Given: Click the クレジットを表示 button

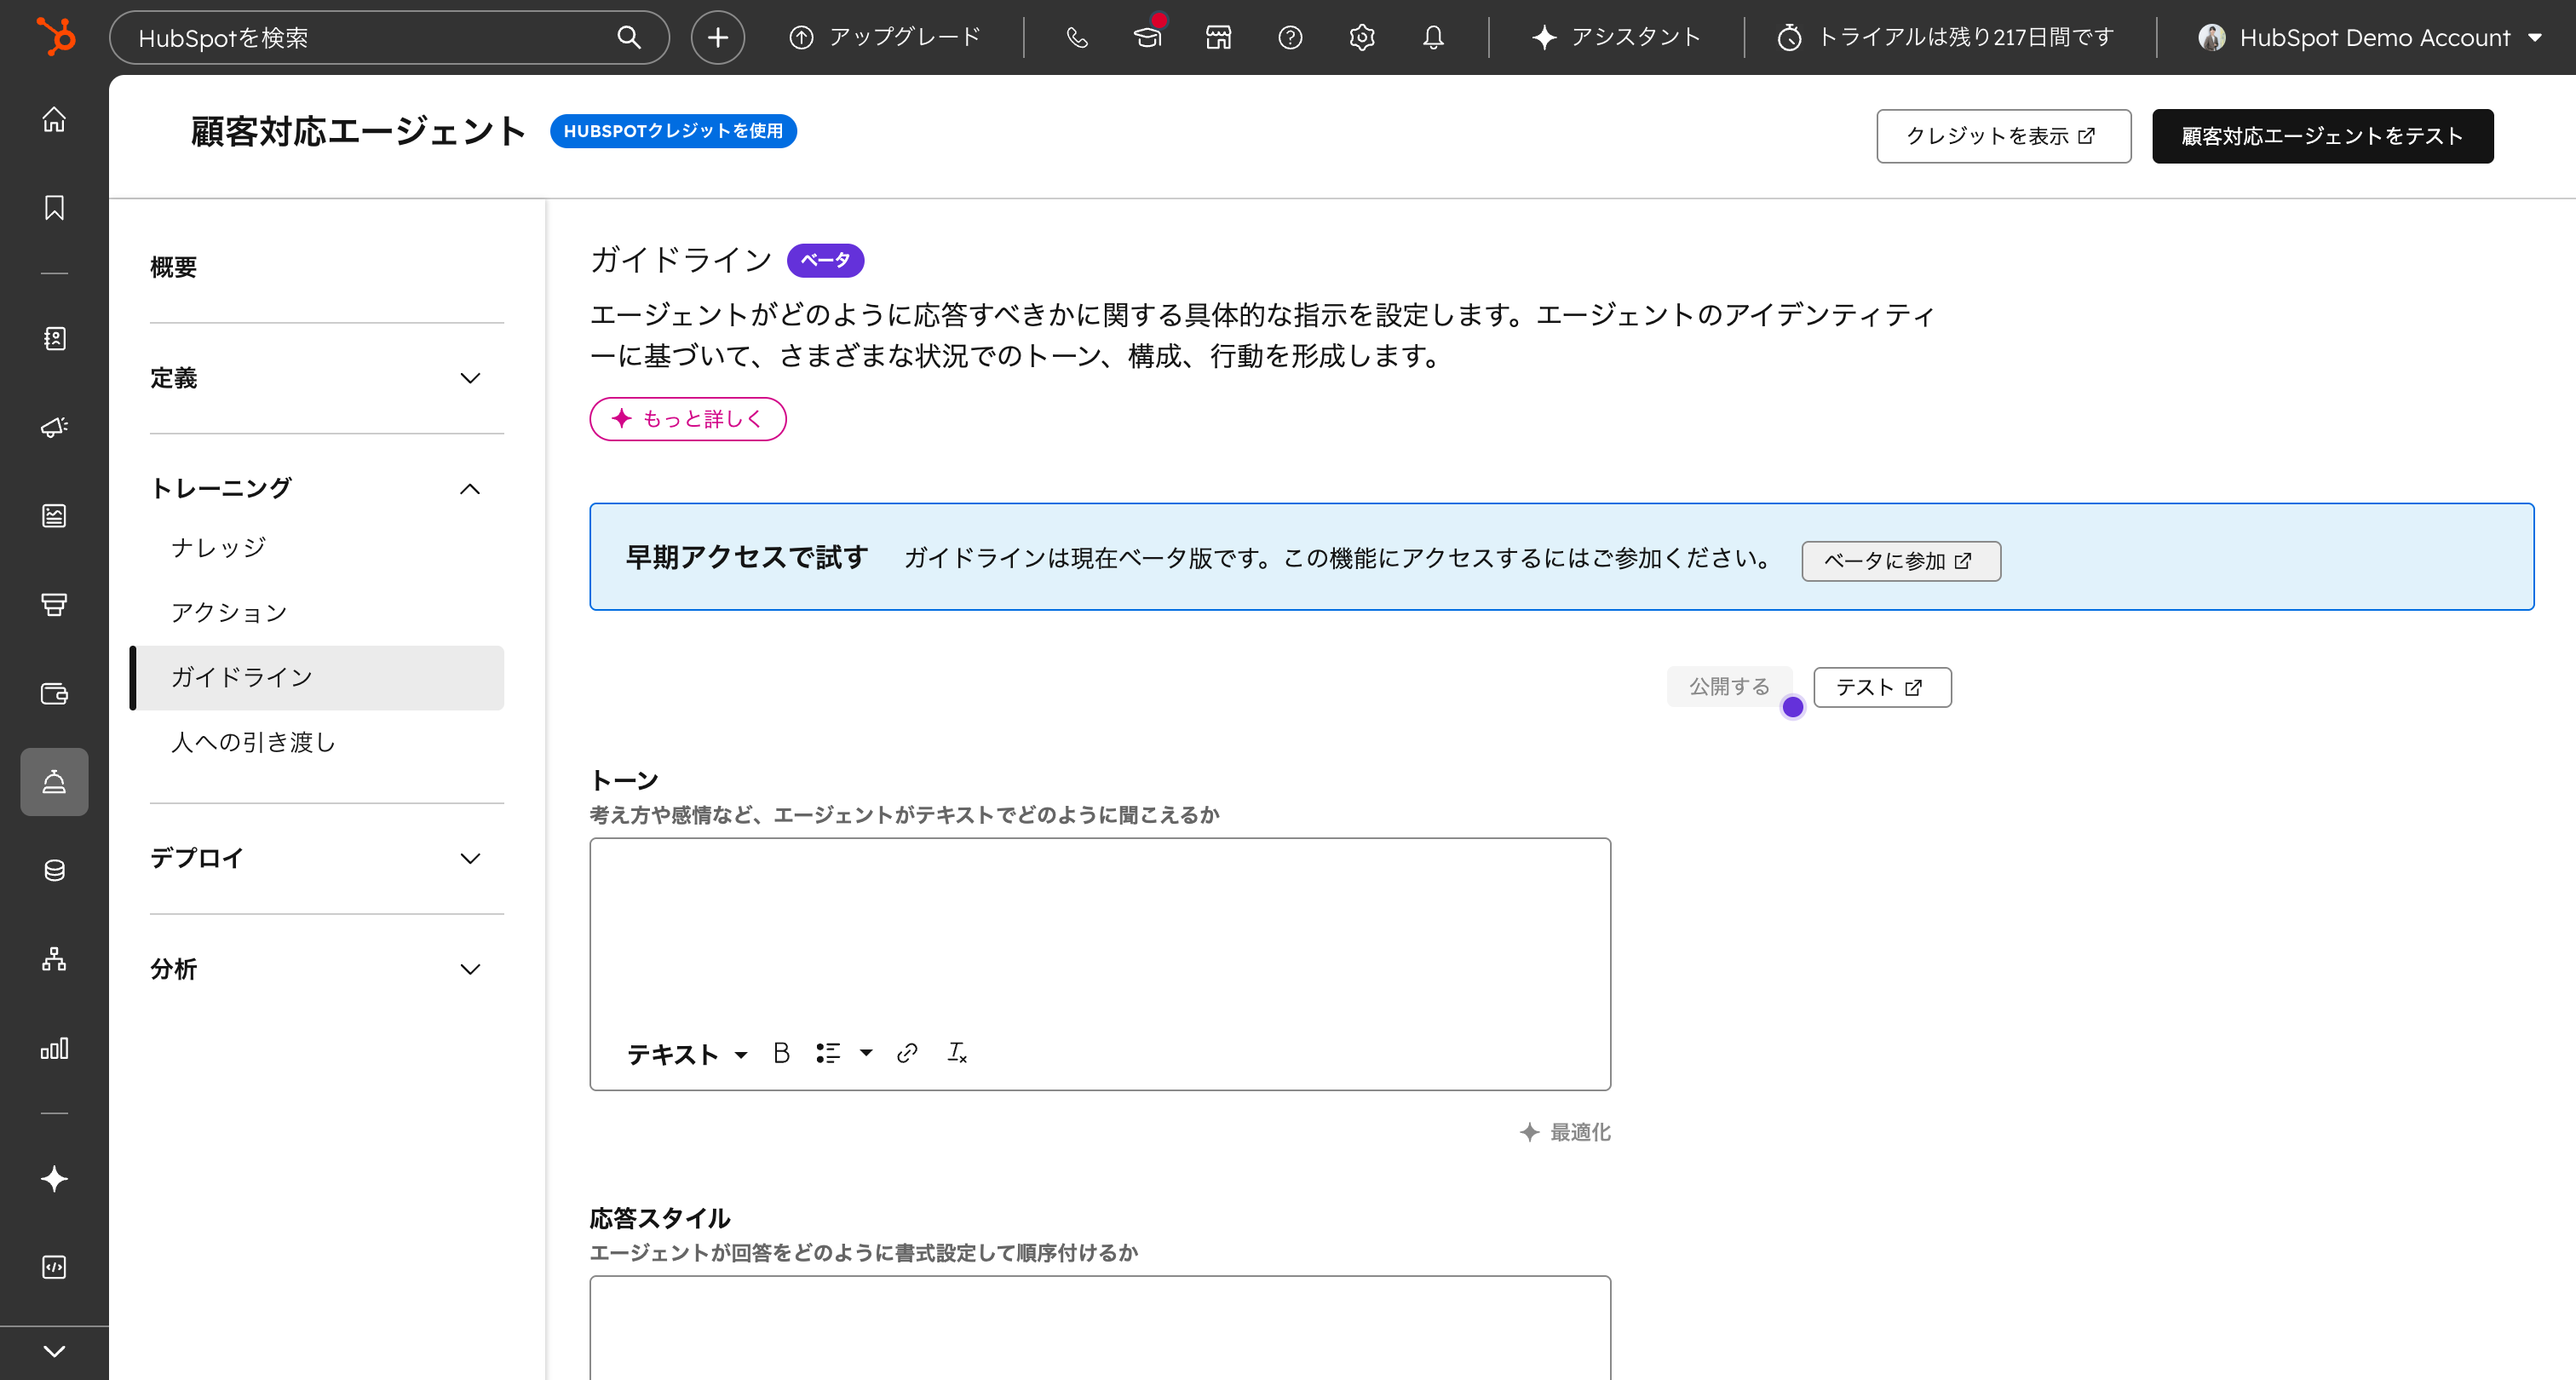Looking at the screenshot, I should [2003, 136].
